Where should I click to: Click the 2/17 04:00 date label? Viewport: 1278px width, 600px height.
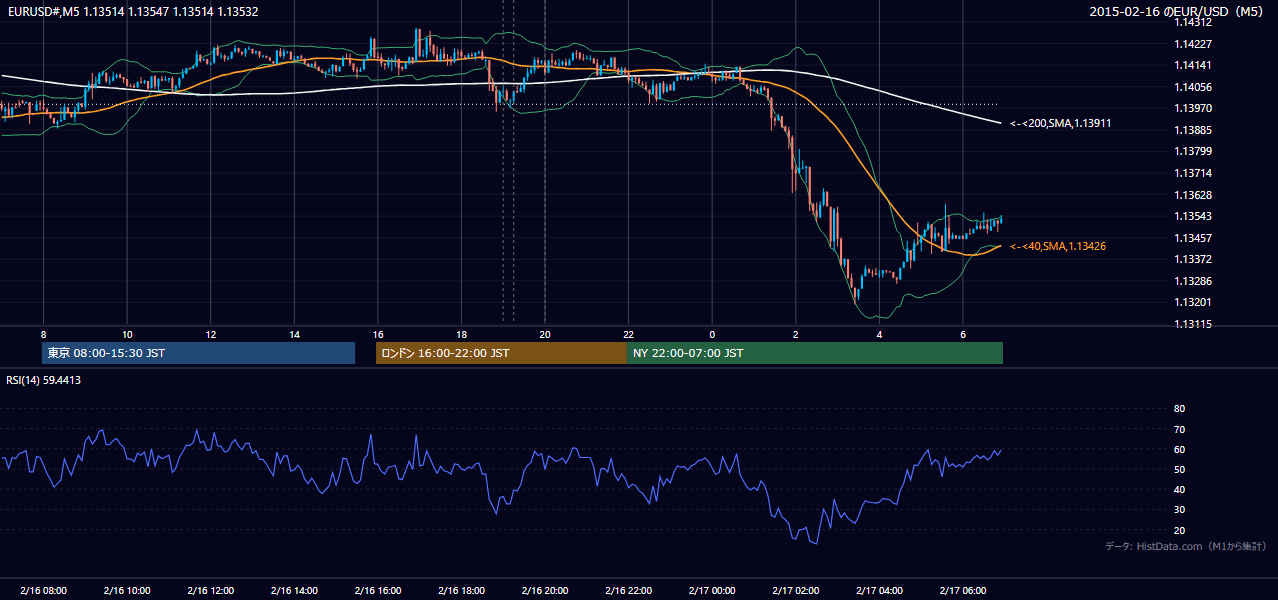click(879, 591)
